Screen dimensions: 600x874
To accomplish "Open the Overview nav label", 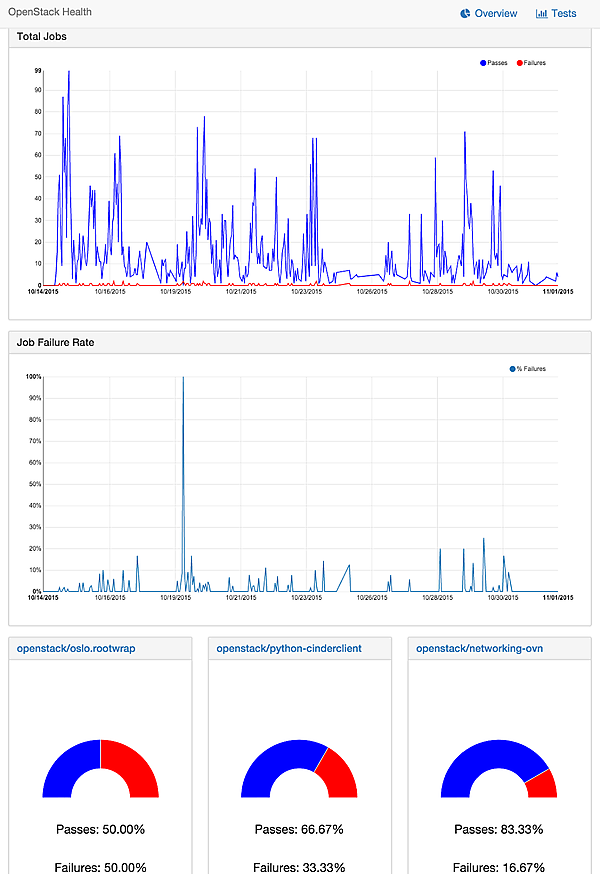I will [496, 13].
